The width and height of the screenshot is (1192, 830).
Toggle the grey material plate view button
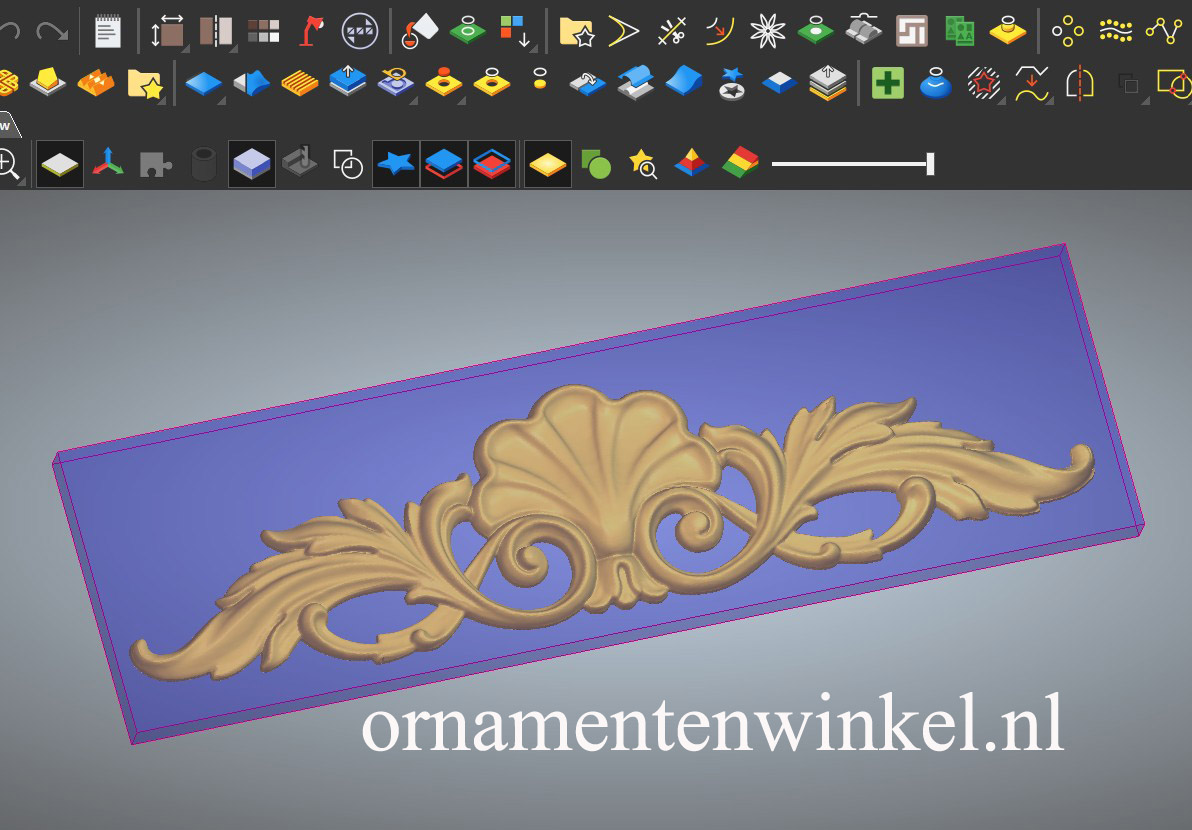click(x=60, y=163)
